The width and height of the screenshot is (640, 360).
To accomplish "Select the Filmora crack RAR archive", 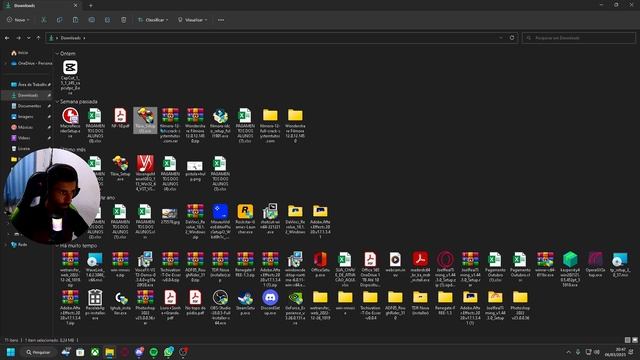I will (170, 125).
